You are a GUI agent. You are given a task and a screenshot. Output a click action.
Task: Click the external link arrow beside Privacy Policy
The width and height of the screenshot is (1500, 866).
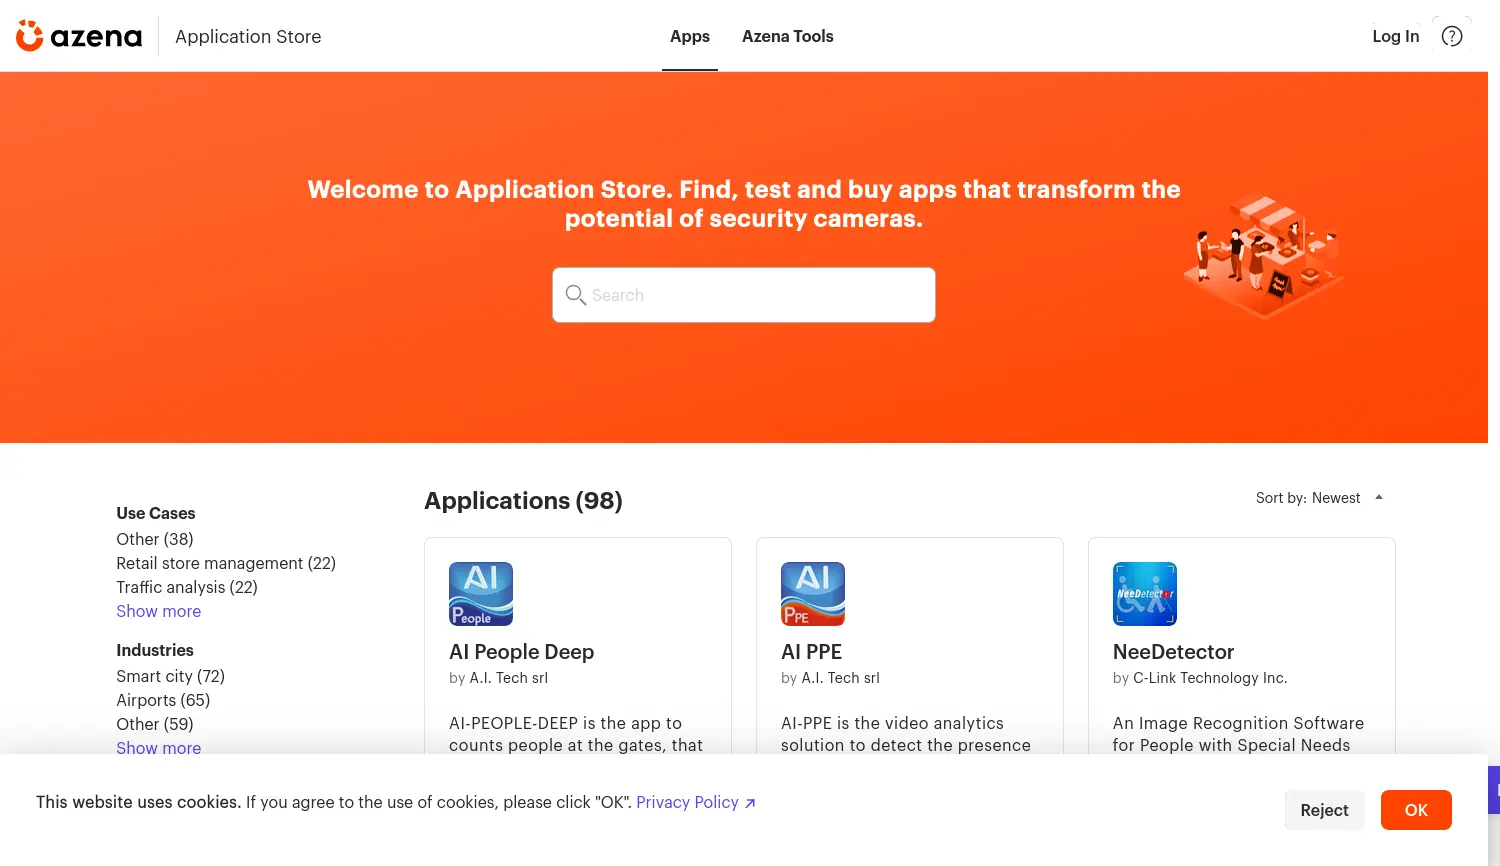pos(750,803)
